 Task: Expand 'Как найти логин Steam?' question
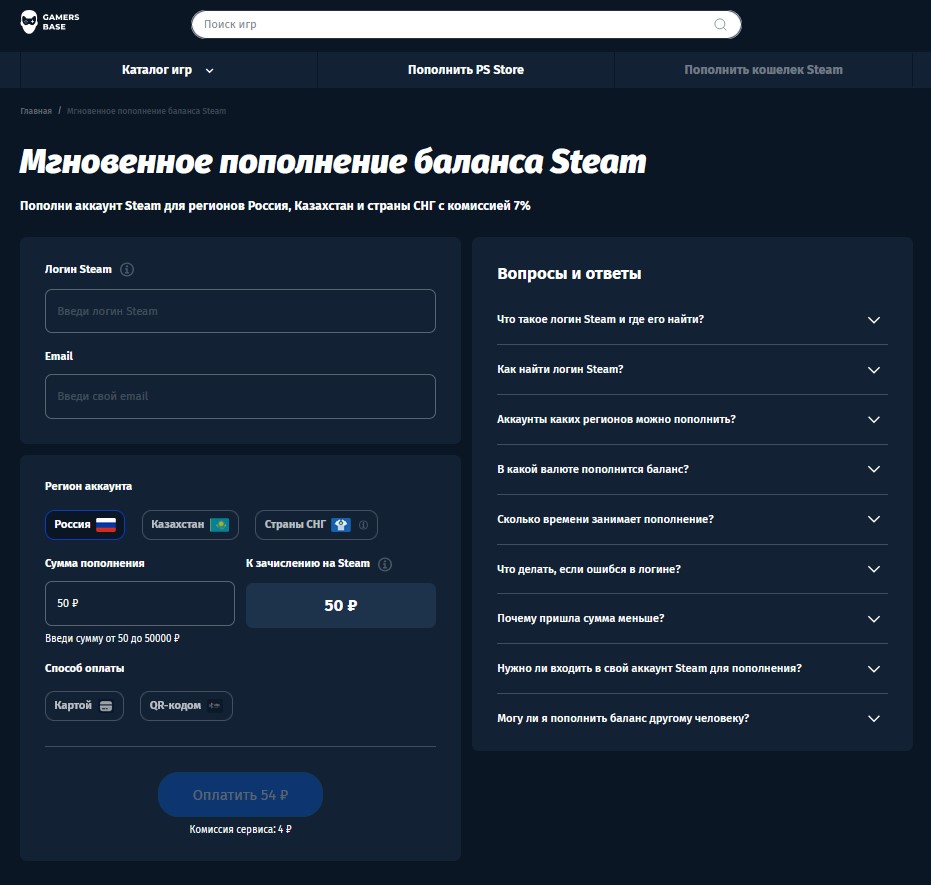pos(692,369)
